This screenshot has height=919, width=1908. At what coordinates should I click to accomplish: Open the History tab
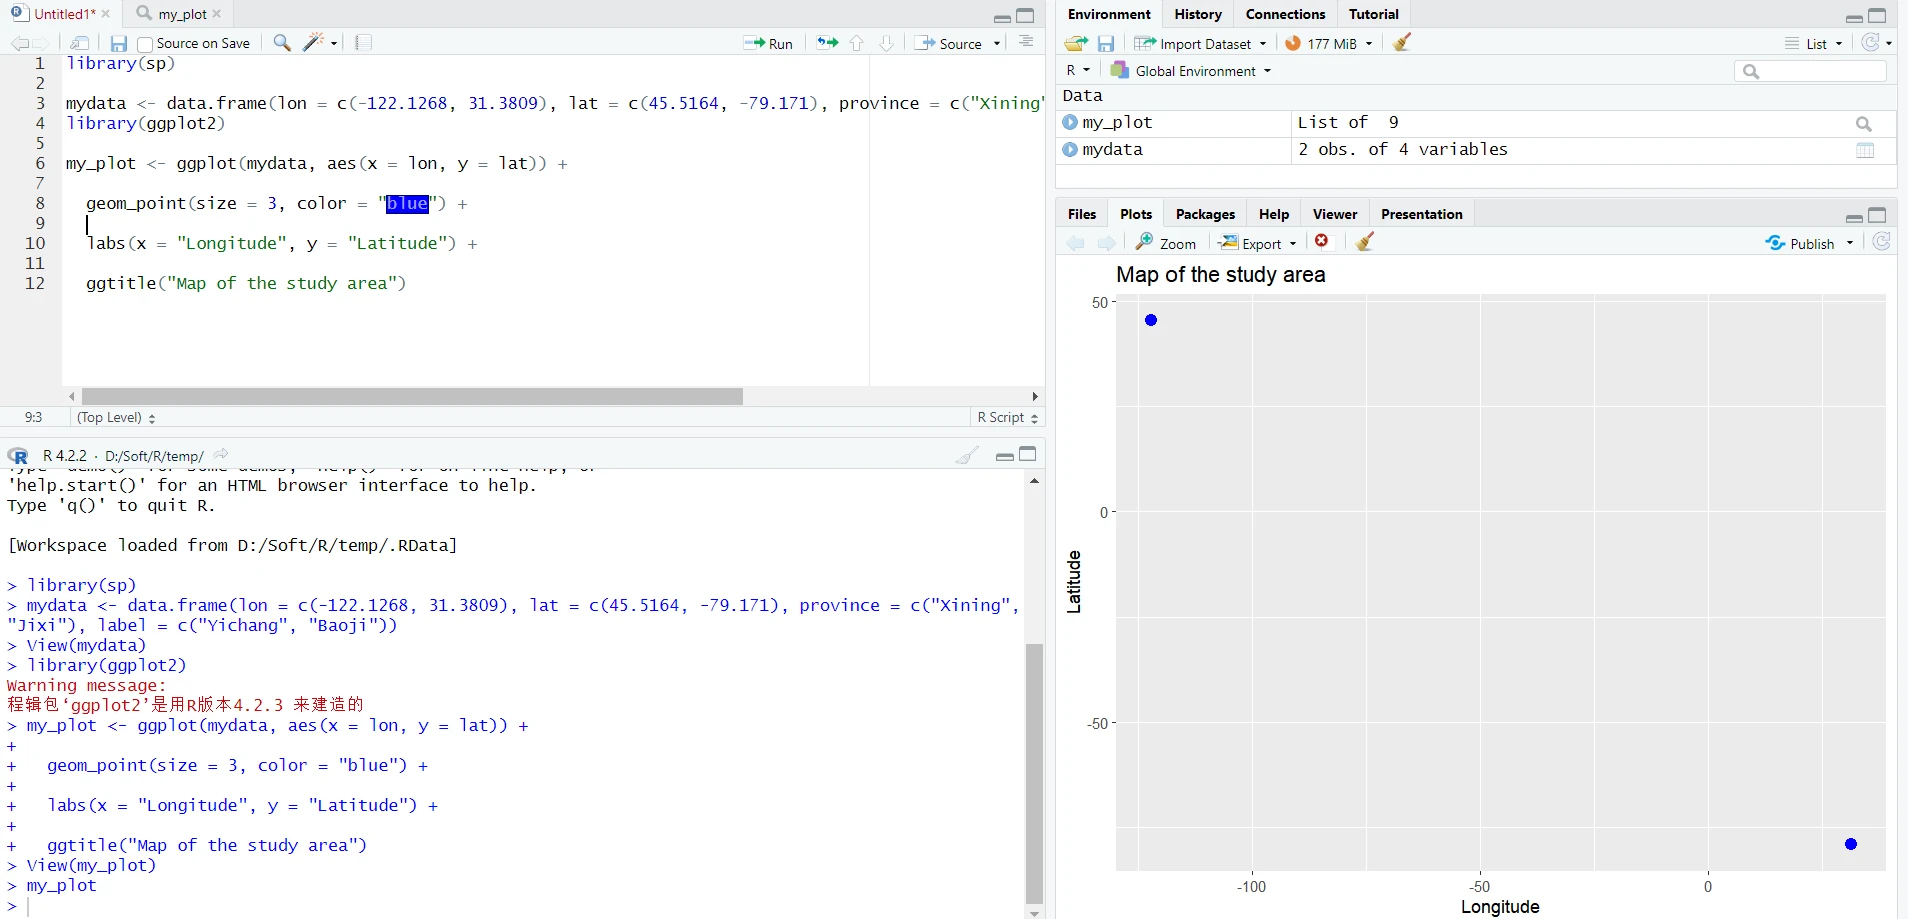pos(1198,14)
